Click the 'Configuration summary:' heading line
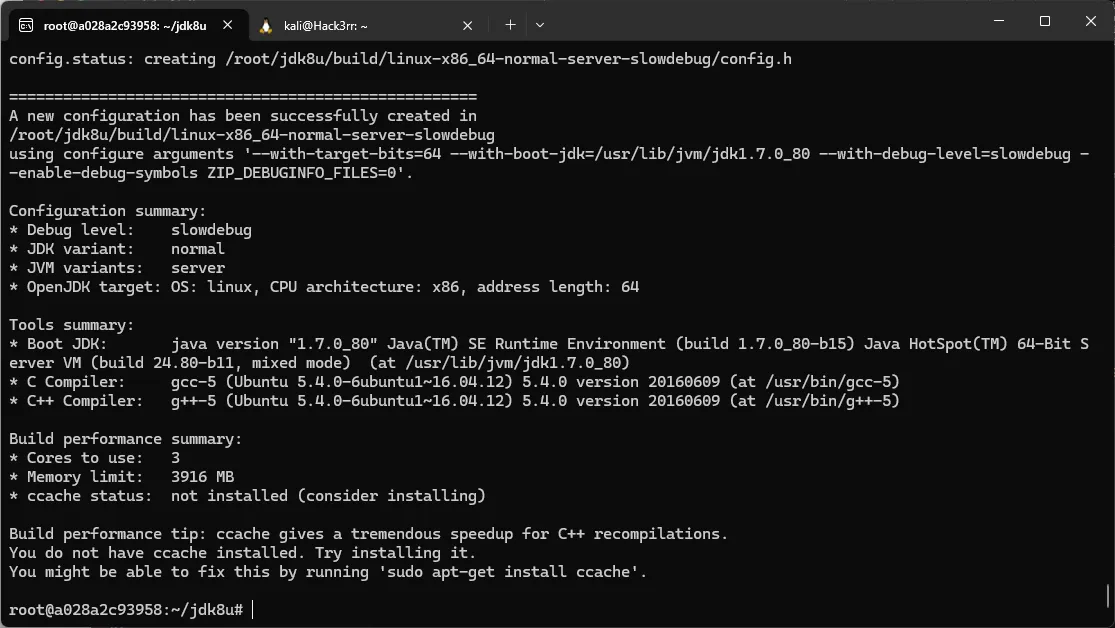The image size is (1115, 628). pos(107,211)
